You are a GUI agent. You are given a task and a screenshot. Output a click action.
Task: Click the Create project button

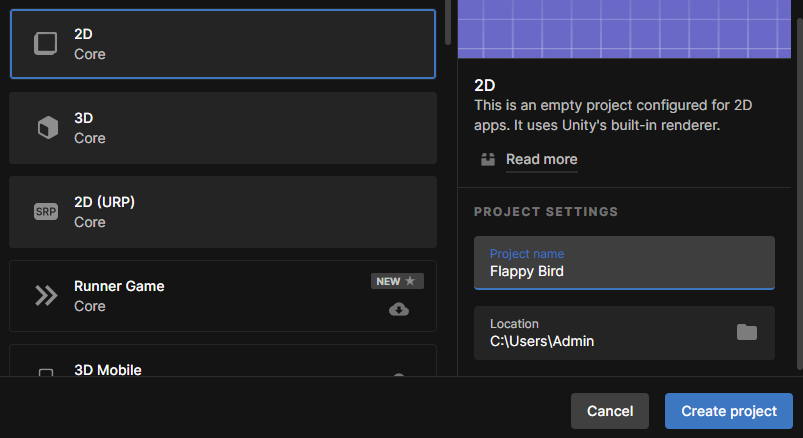[729, 411]
